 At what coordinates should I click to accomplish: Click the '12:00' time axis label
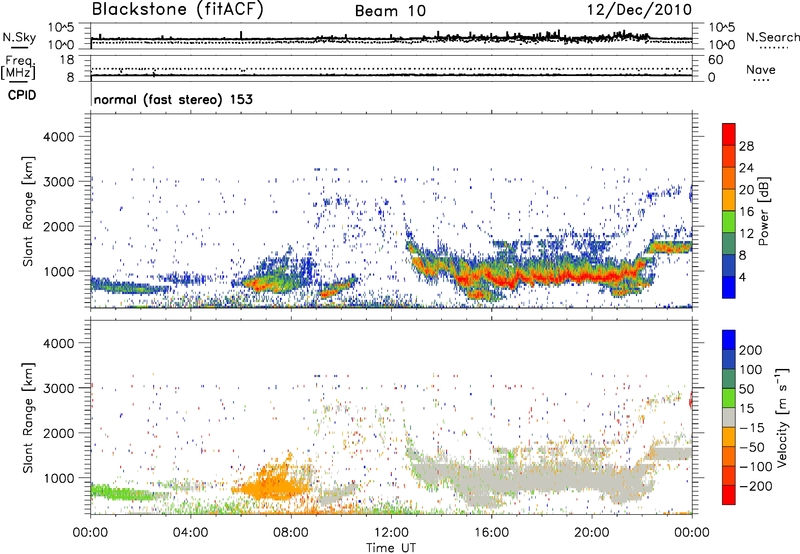391,533
